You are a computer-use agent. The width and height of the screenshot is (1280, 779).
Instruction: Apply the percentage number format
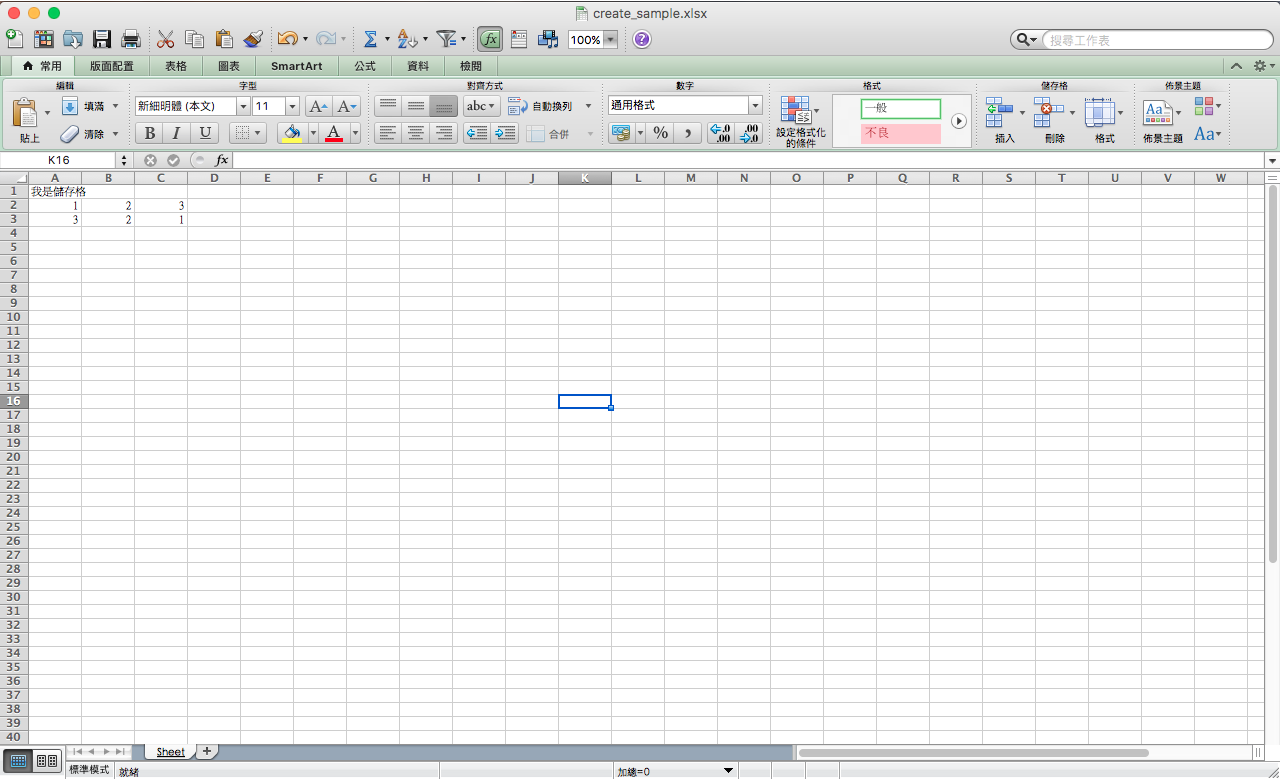660,132
